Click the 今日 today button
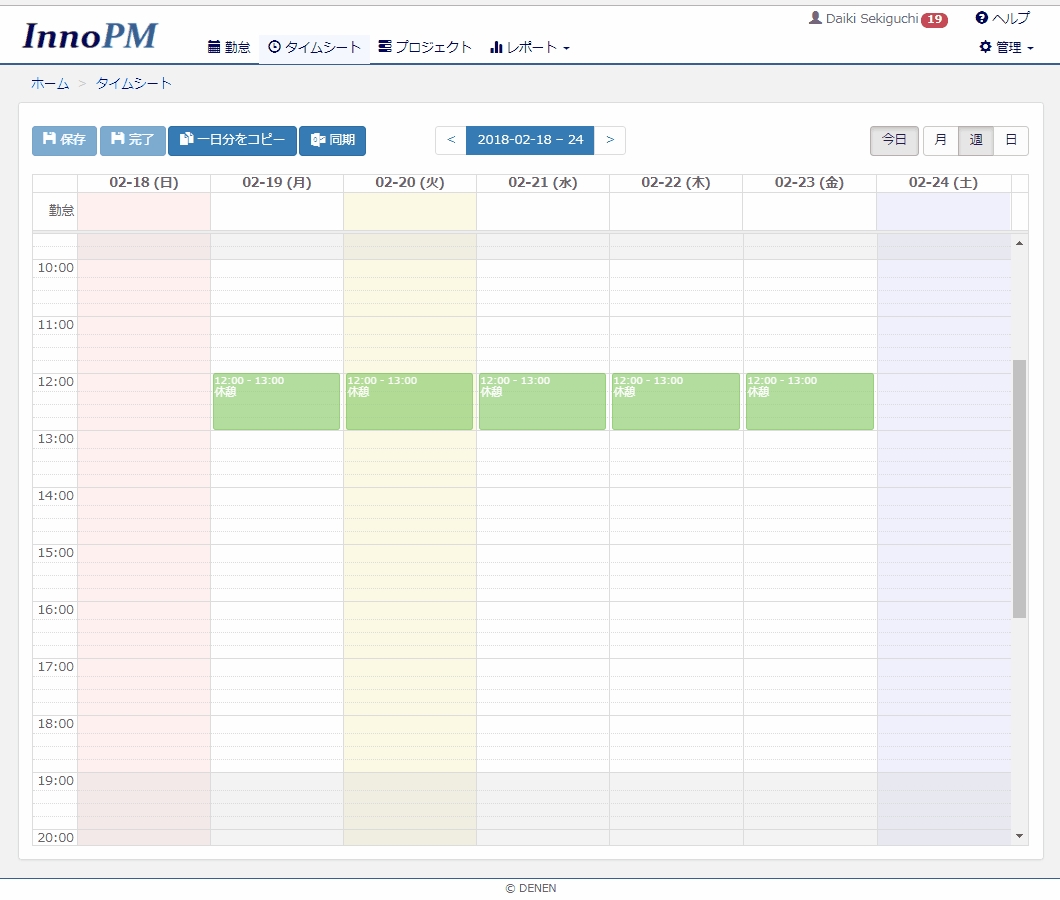Screen dimensions: 1060x900 [894, 141]
